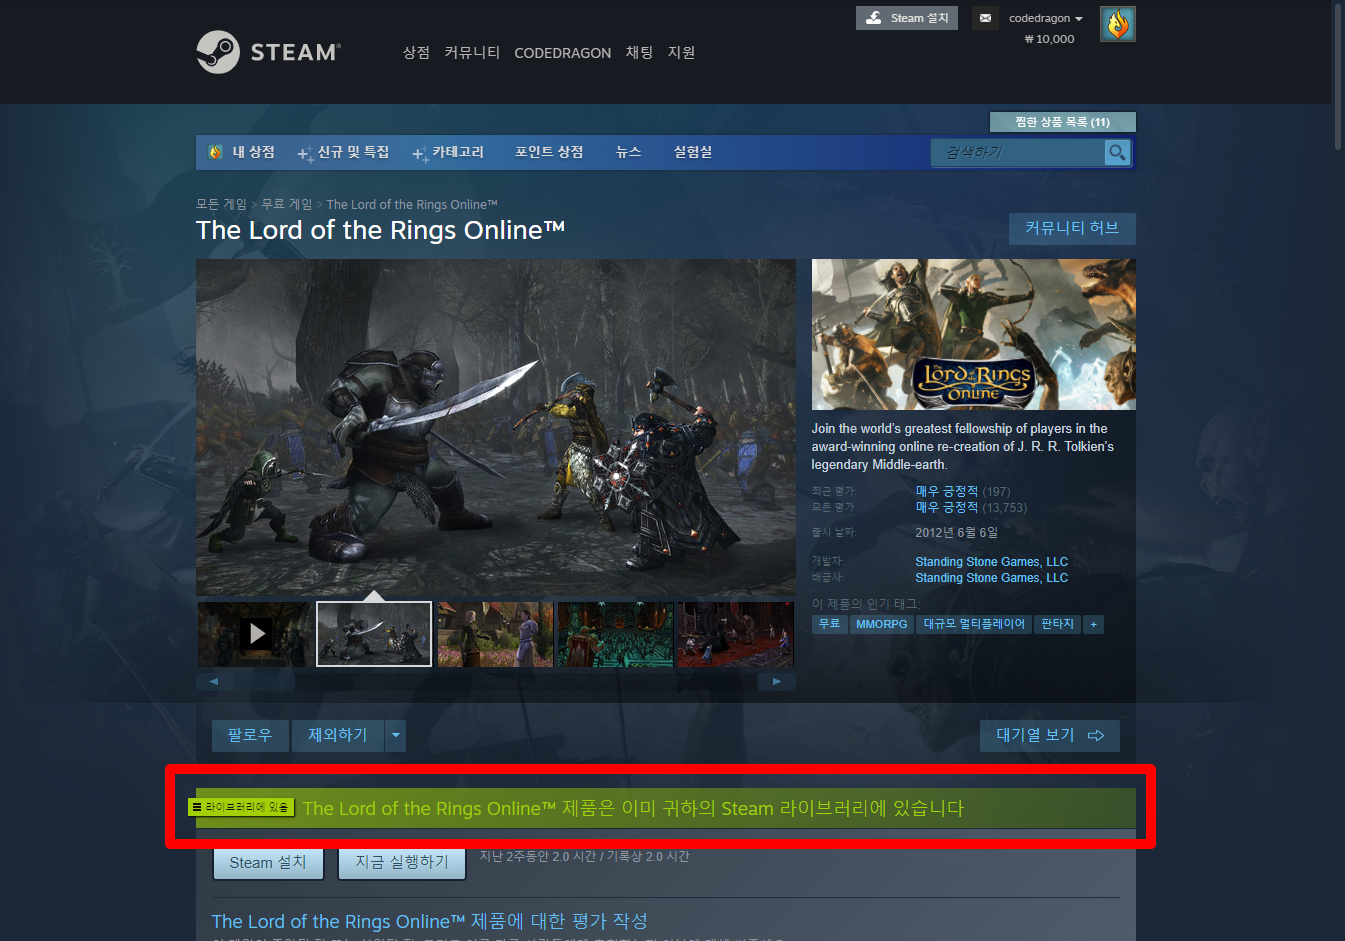Click the 제외하기 button
1345x941 pixels.
point(338,735)
